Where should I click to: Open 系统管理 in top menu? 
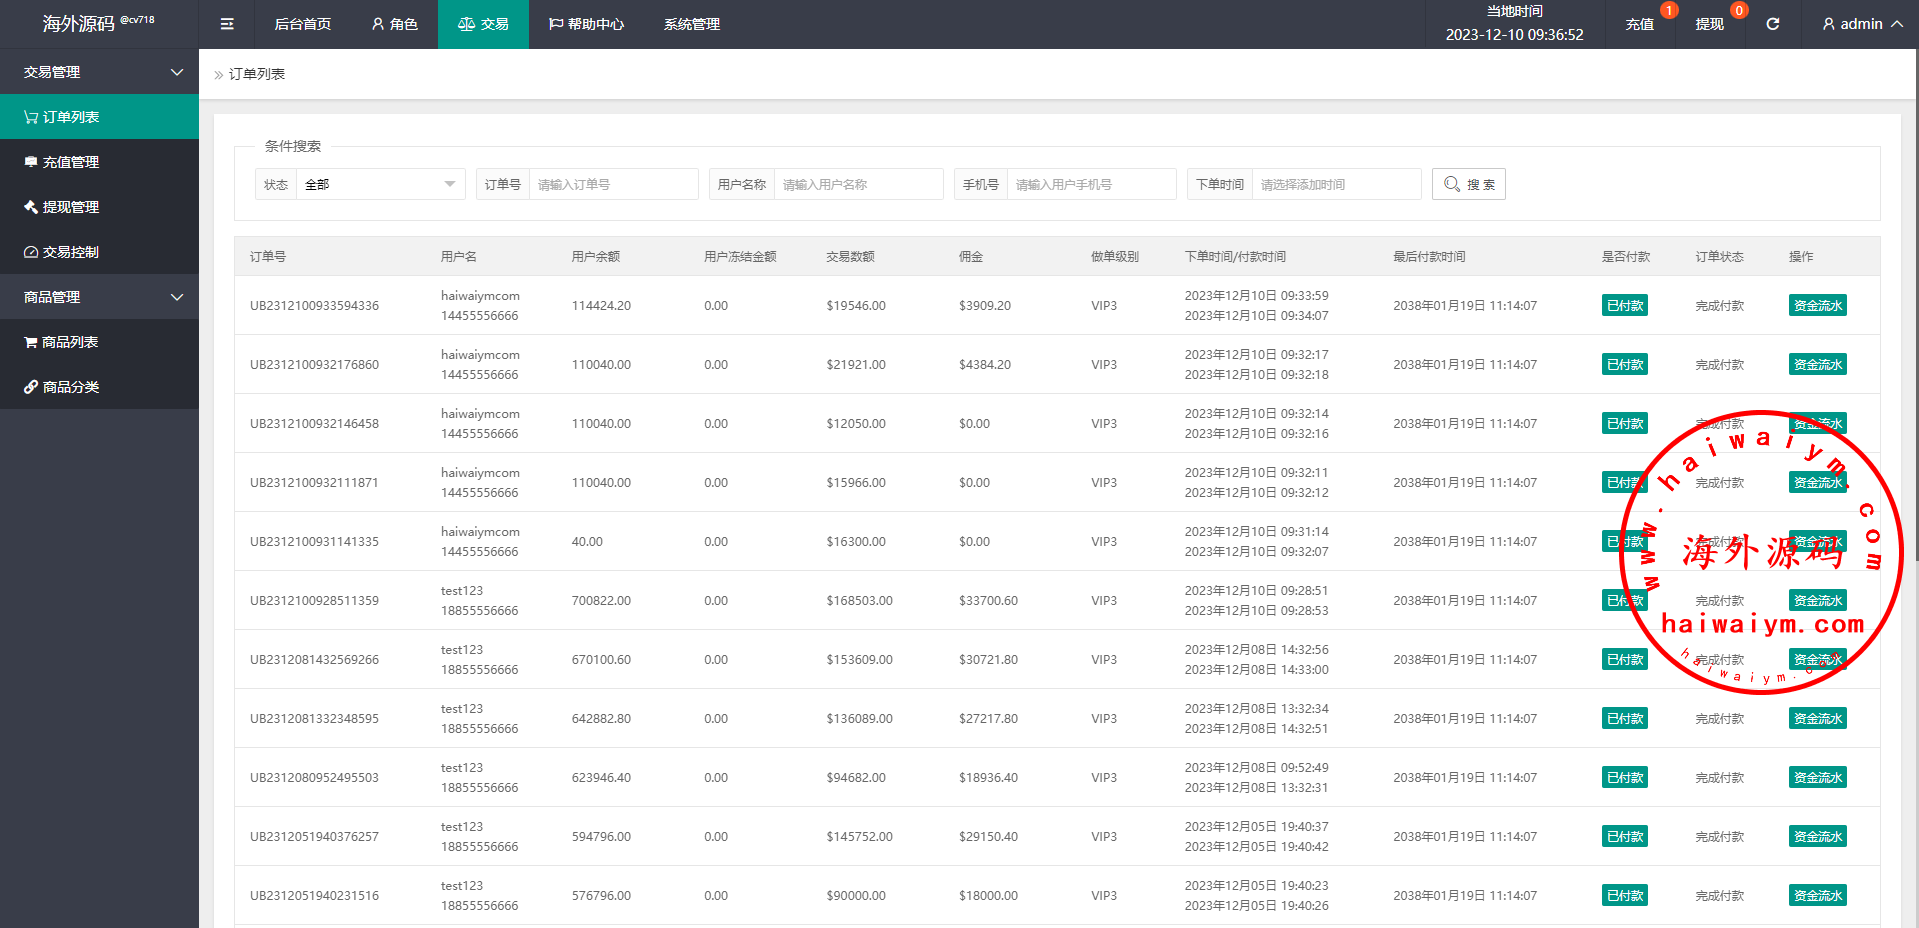(691, 24)
